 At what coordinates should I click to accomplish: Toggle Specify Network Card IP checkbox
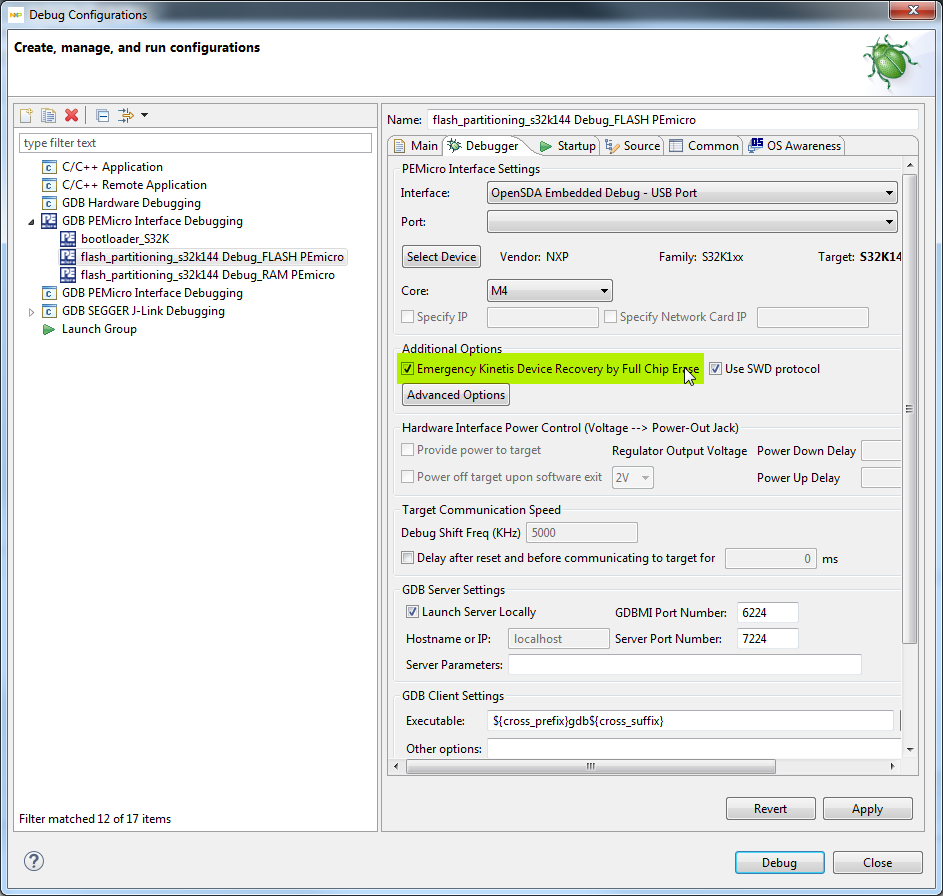pos(610,316)
